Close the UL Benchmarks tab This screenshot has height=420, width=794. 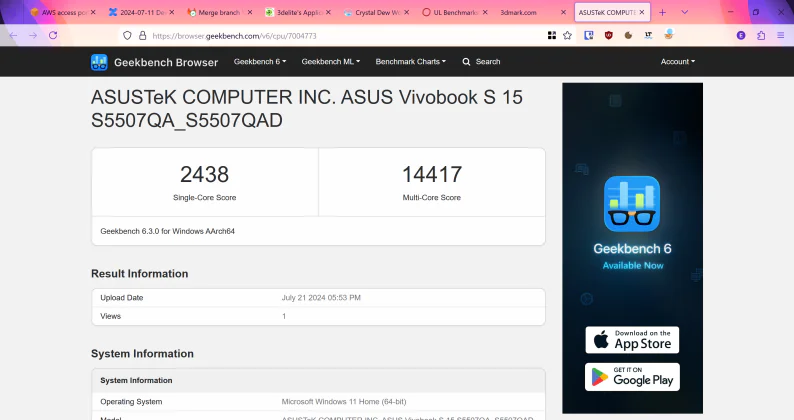485,12
